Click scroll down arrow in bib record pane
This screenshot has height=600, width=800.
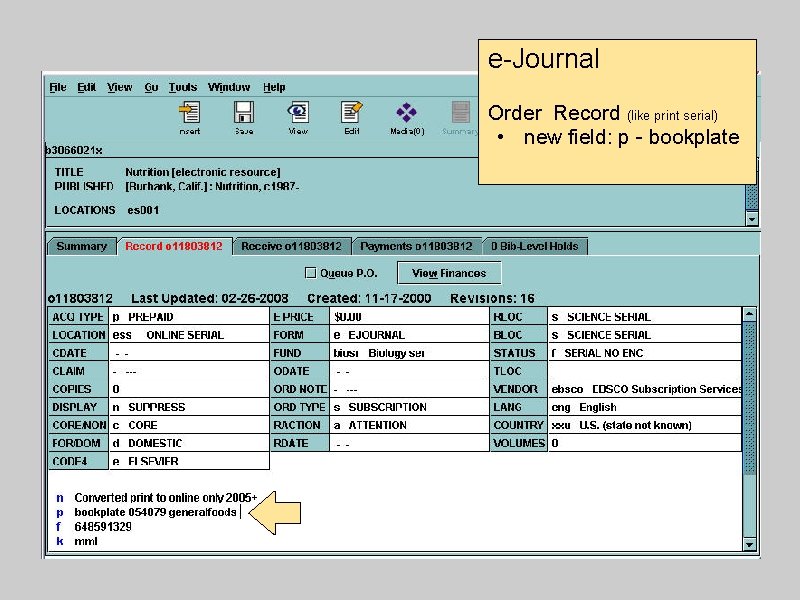752,219
